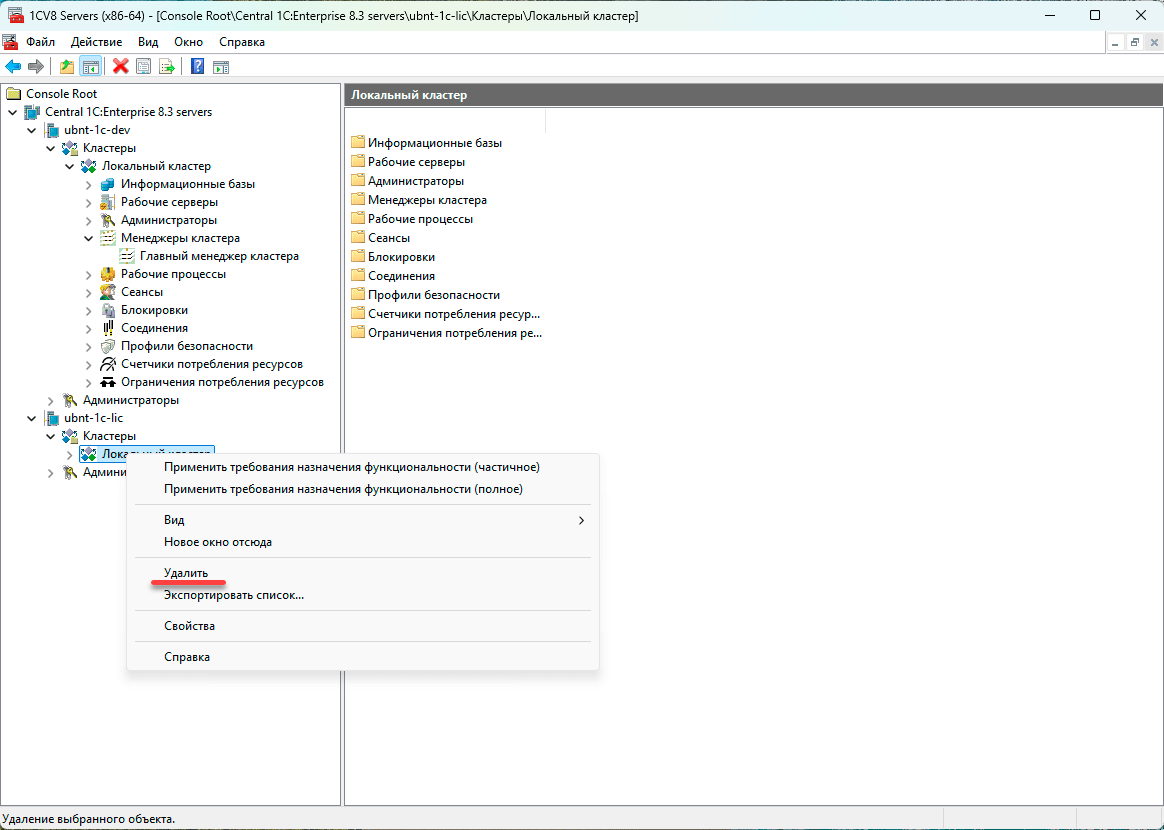This screenshot has width=1164, height=830.
Task: Click the folder icon of Блокировки in right pane
Action: (359, 257)
